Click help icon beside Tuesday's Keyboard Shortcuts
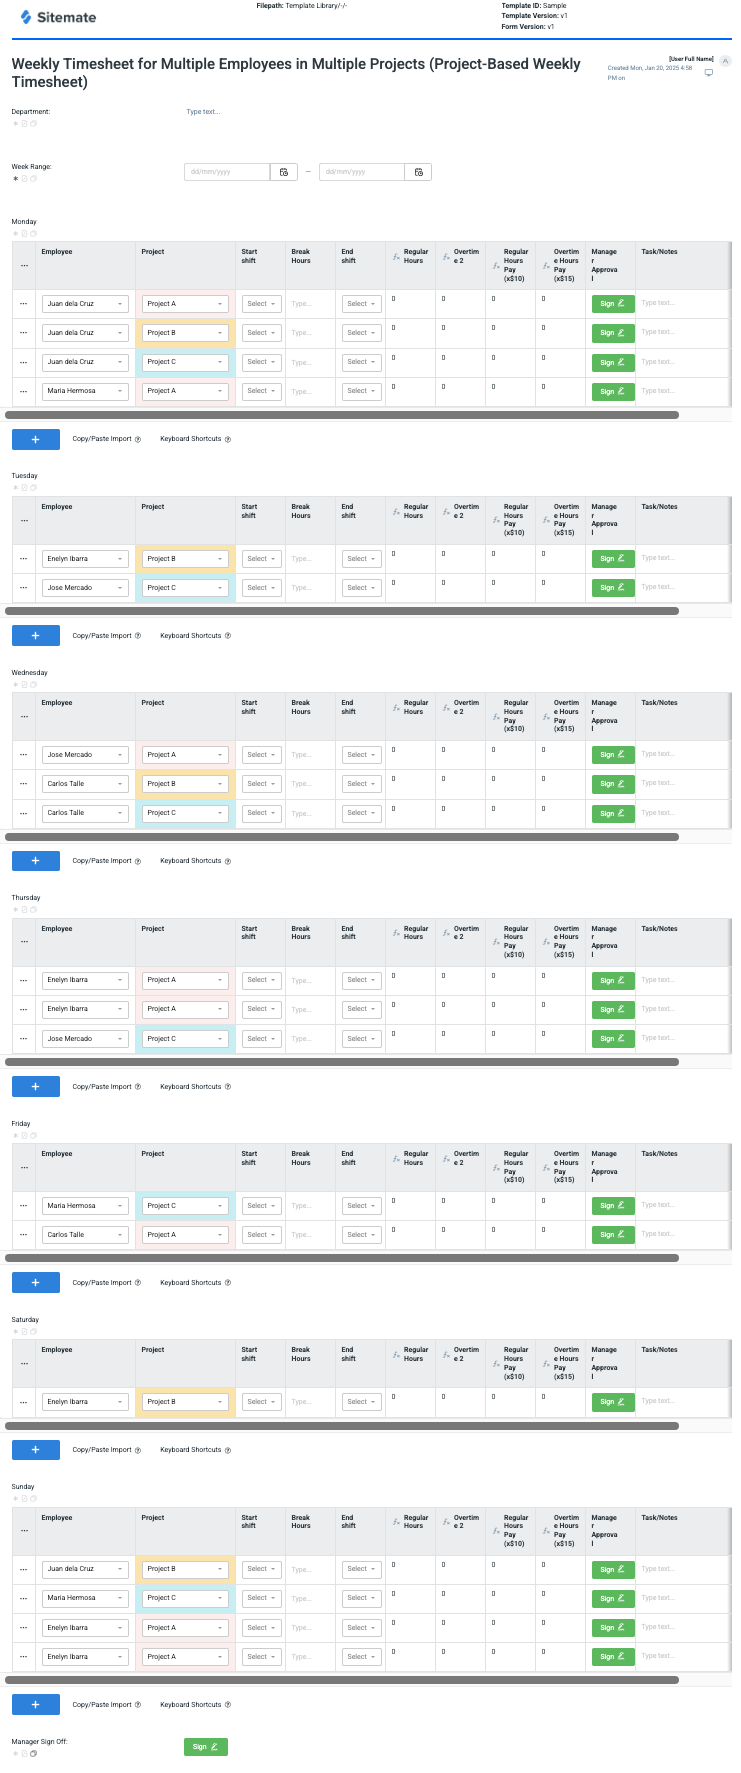The width and height of the screenshot is (741, 1773). pos(228,636)
